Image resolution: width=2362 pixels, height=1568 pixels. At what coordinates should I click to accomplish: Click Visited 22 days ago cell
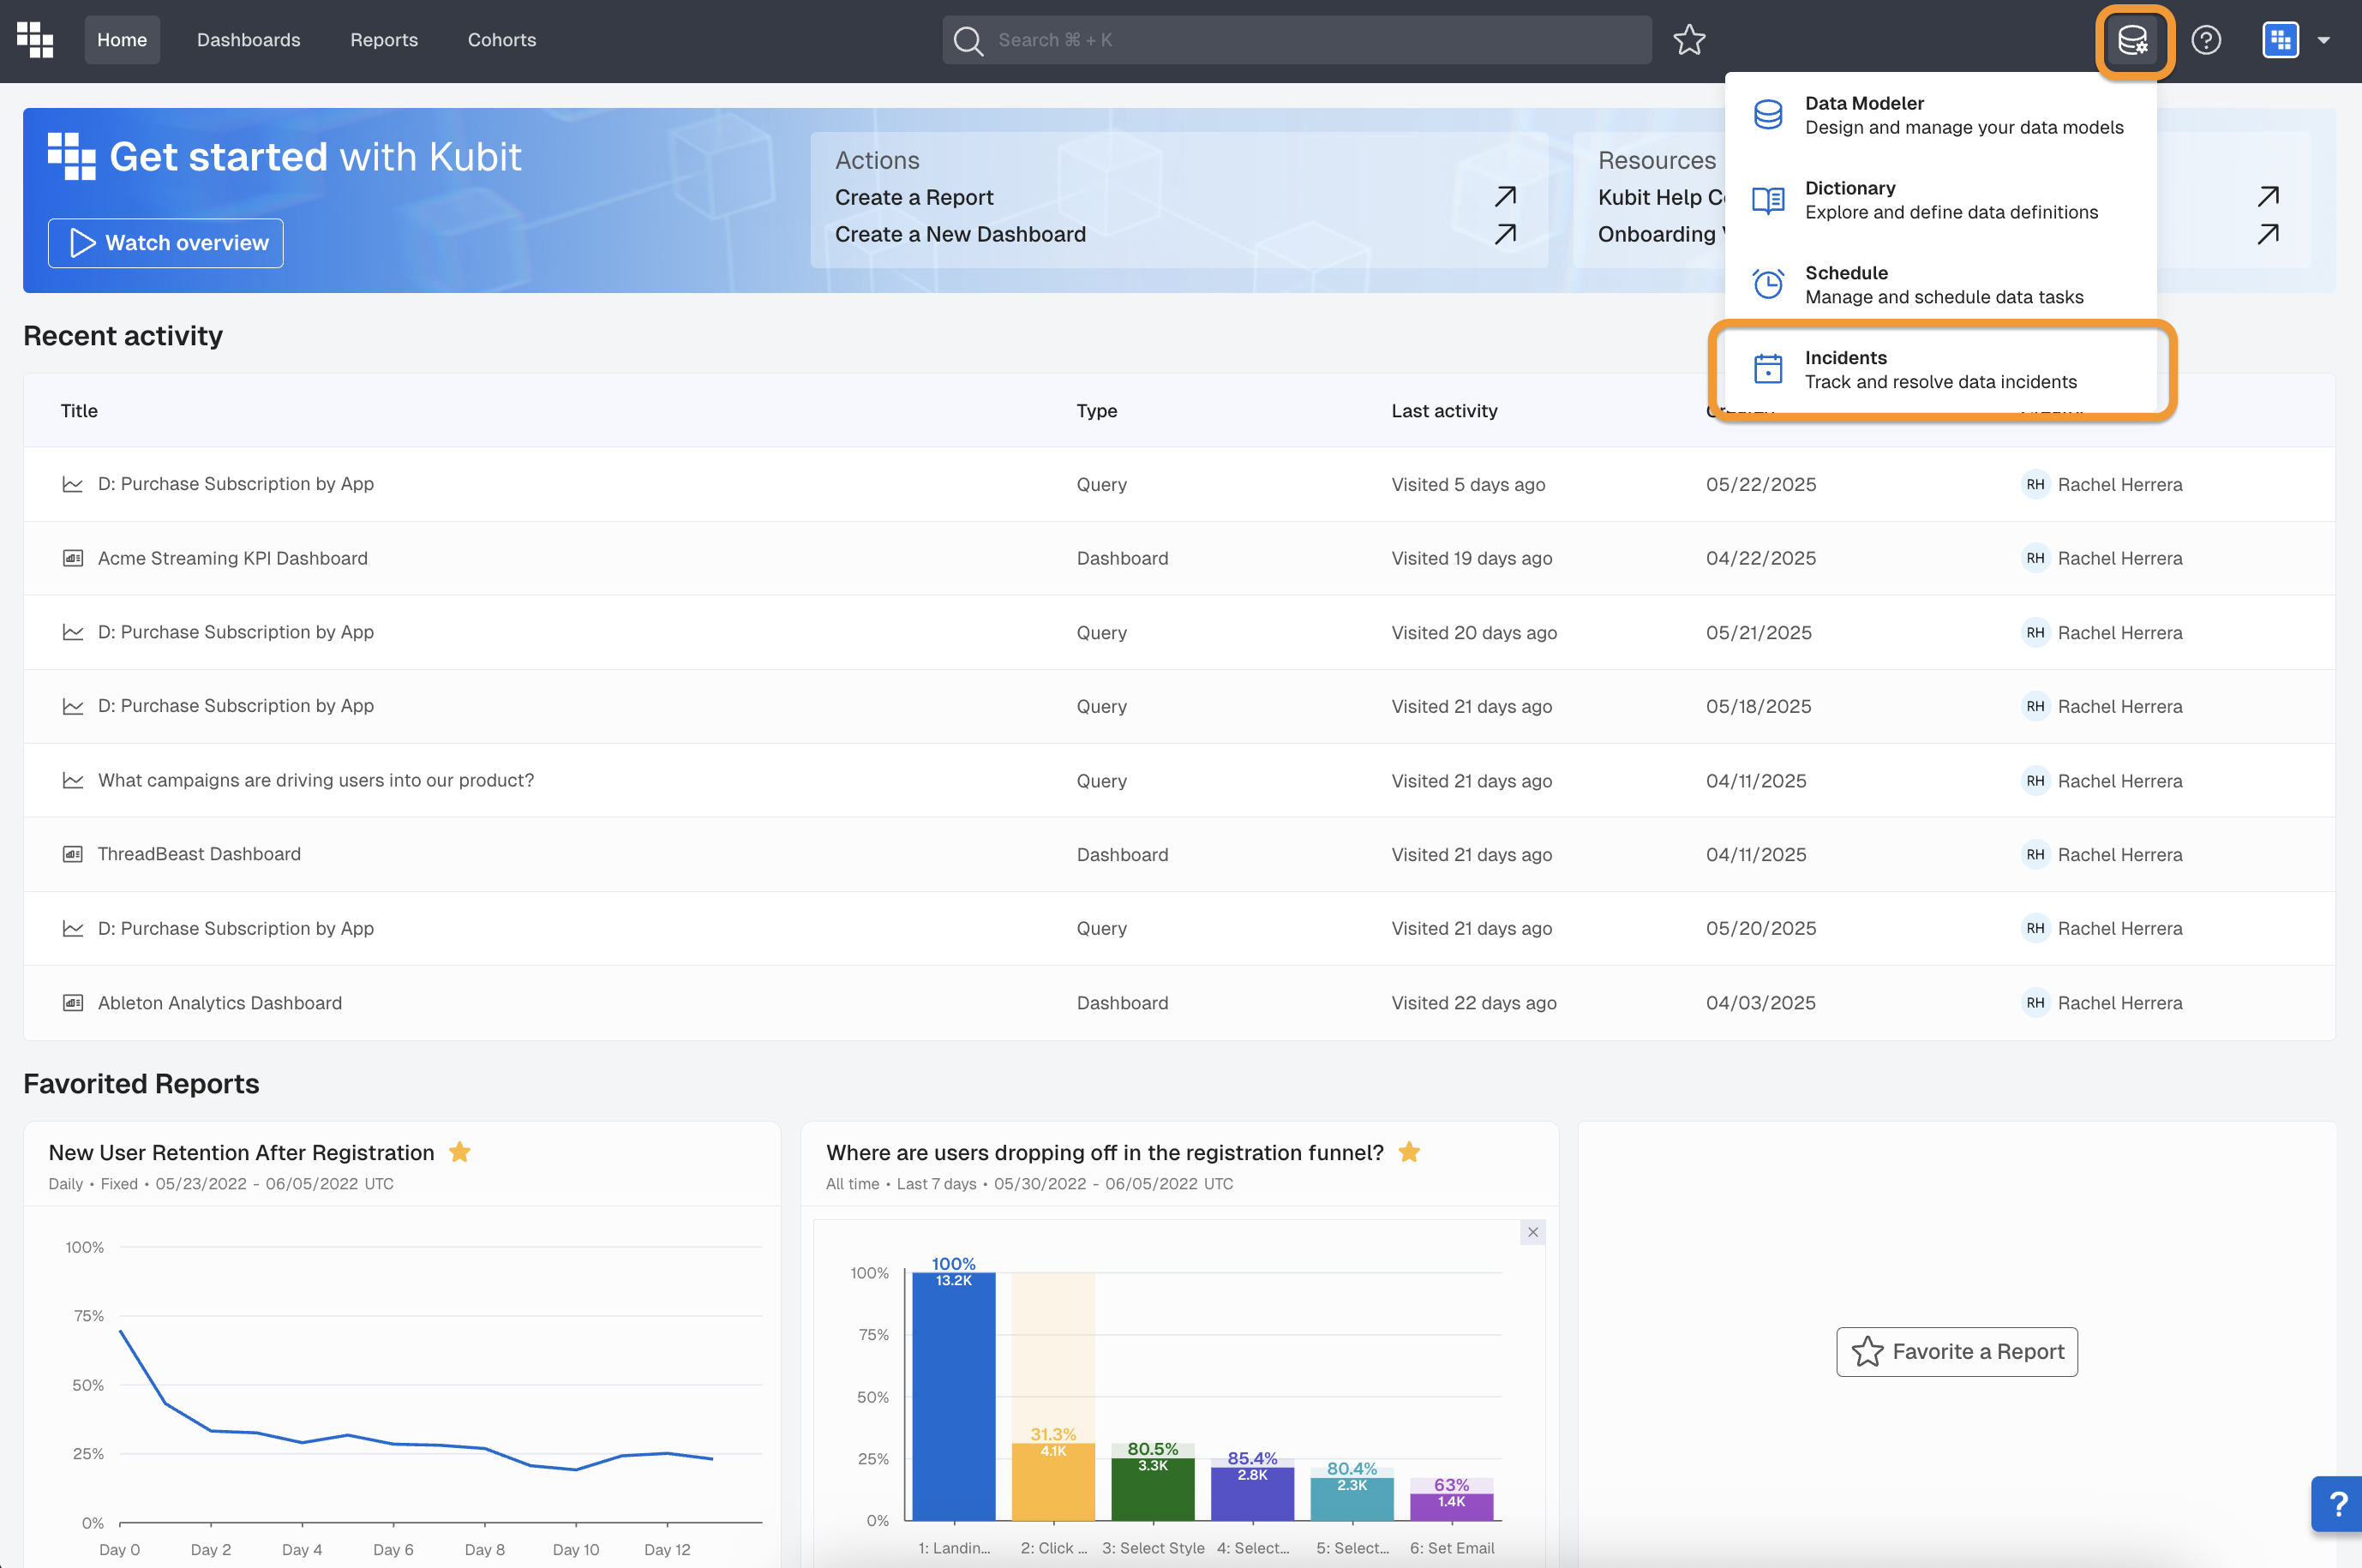pyautogui.click(x=1474, y=1003)
